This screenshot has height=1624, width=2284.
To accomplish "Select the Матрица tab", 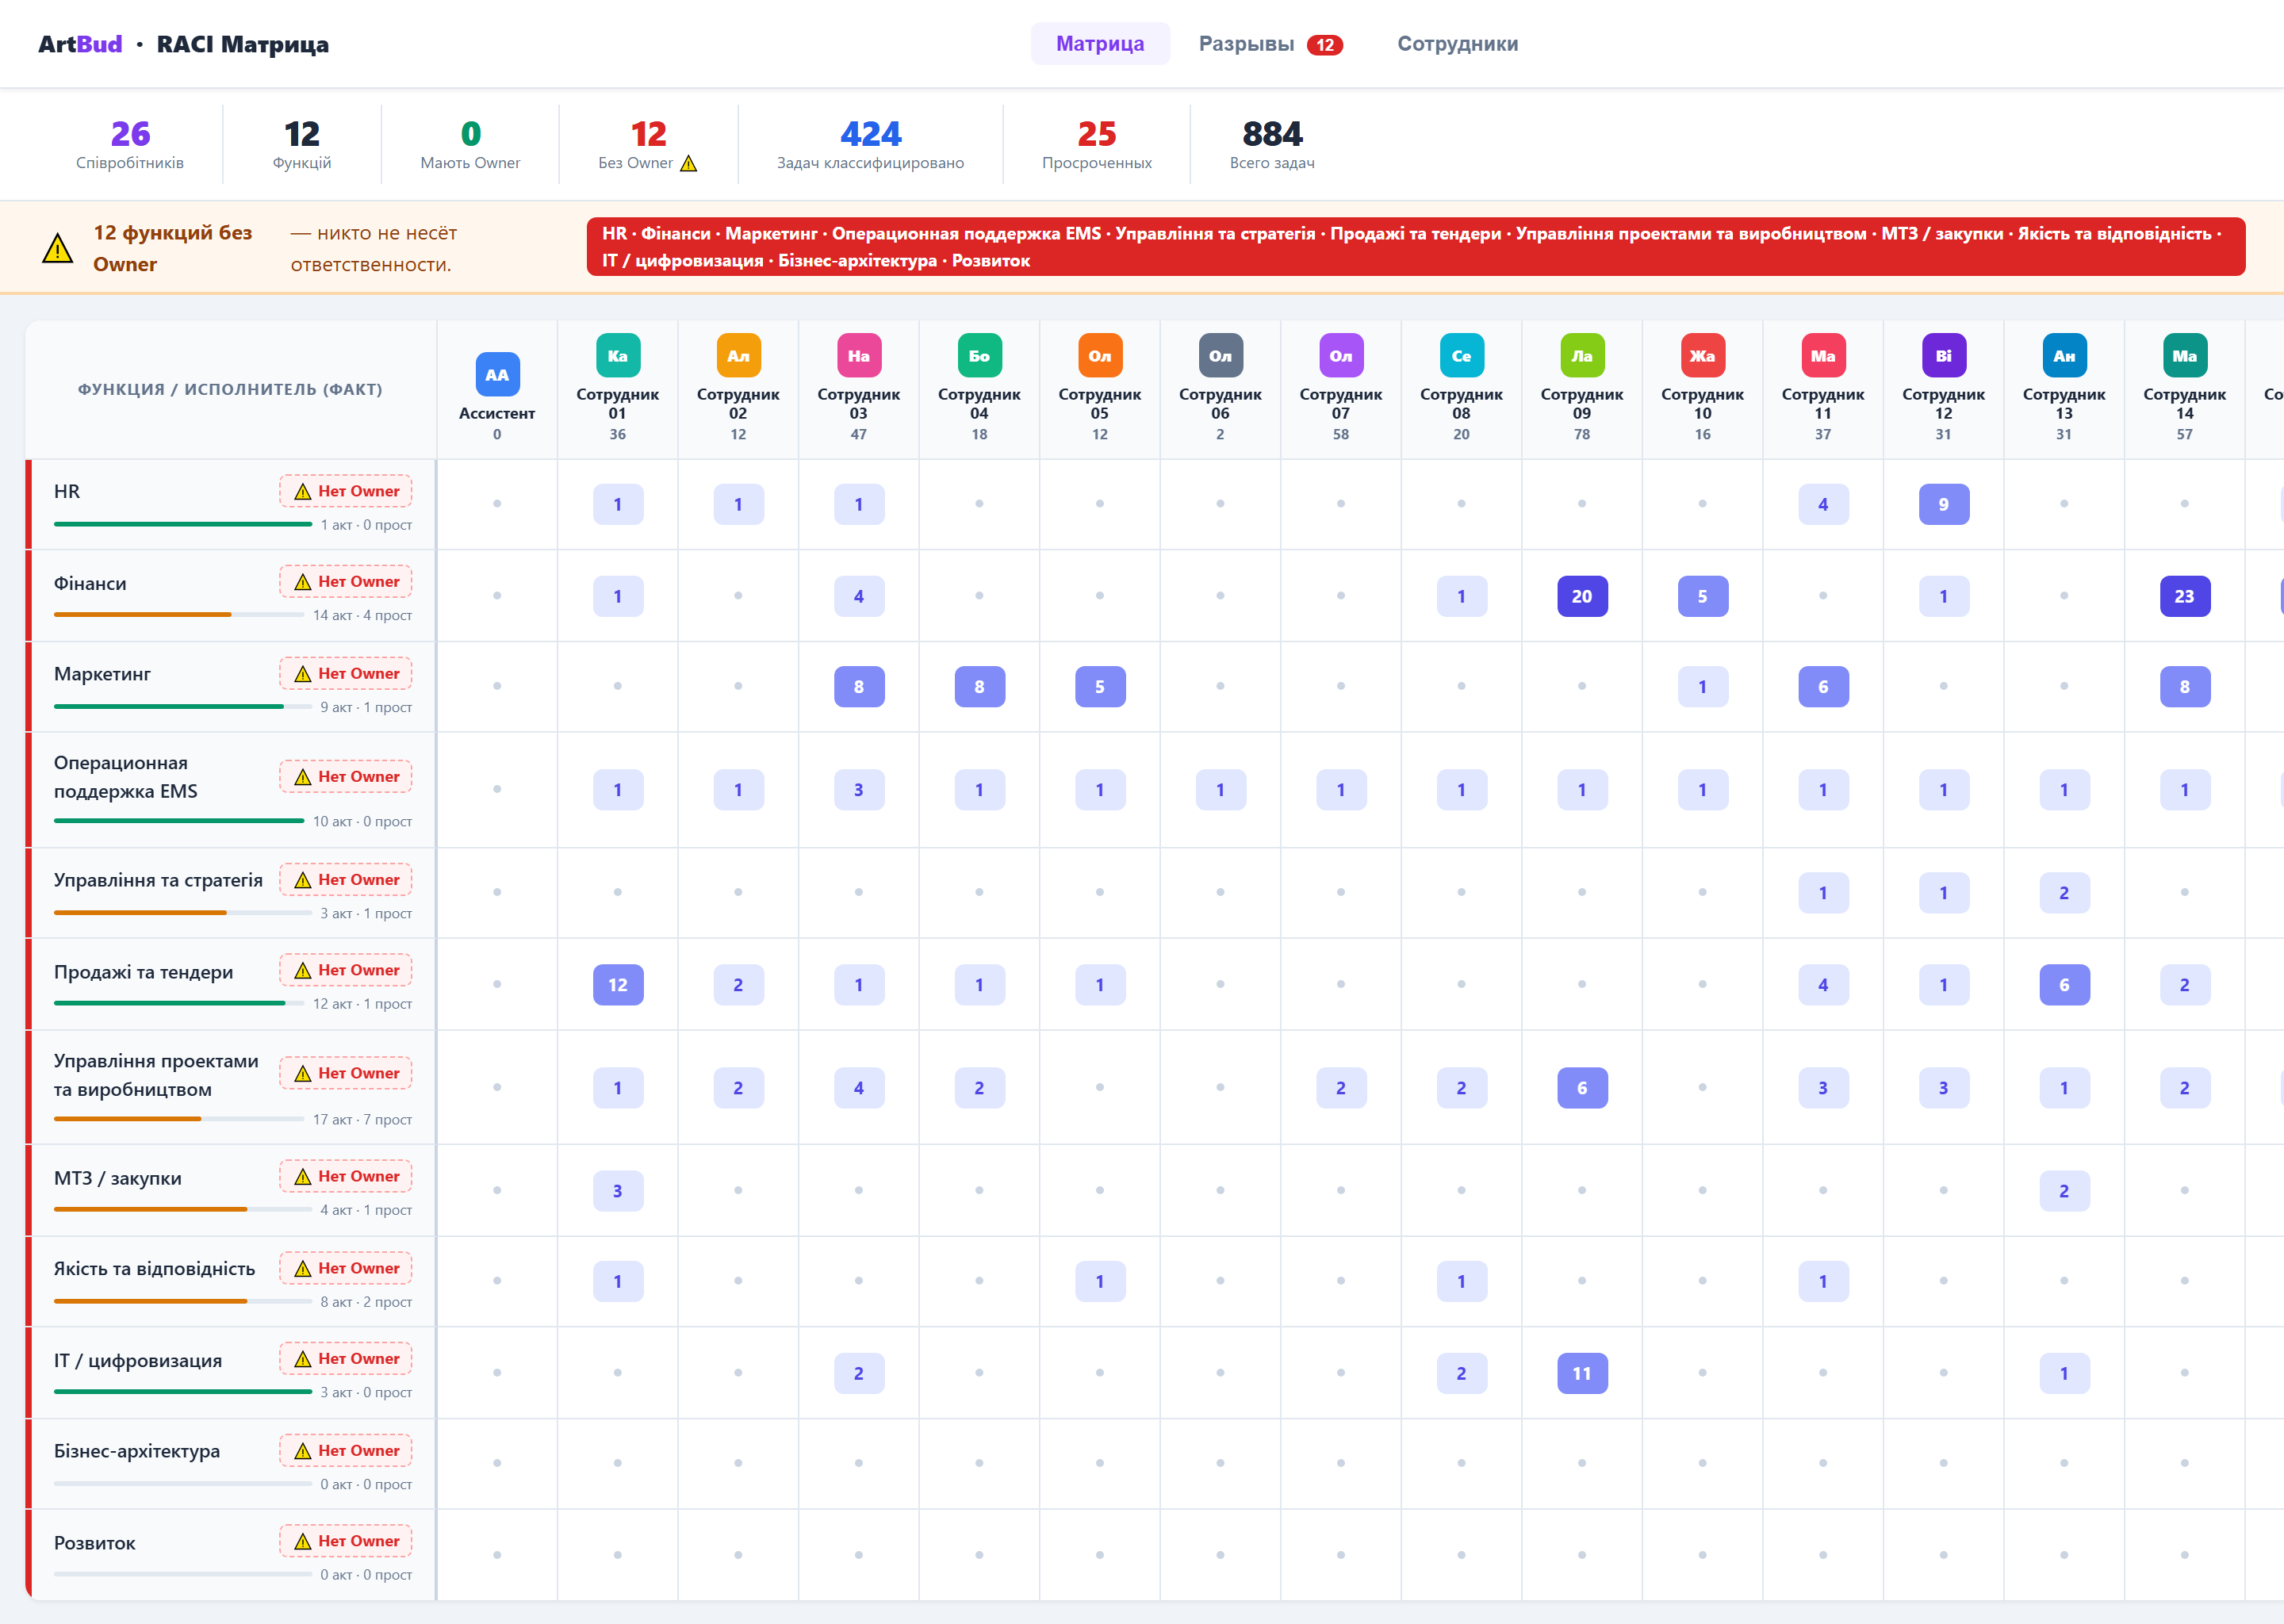I will (1100, 44).
